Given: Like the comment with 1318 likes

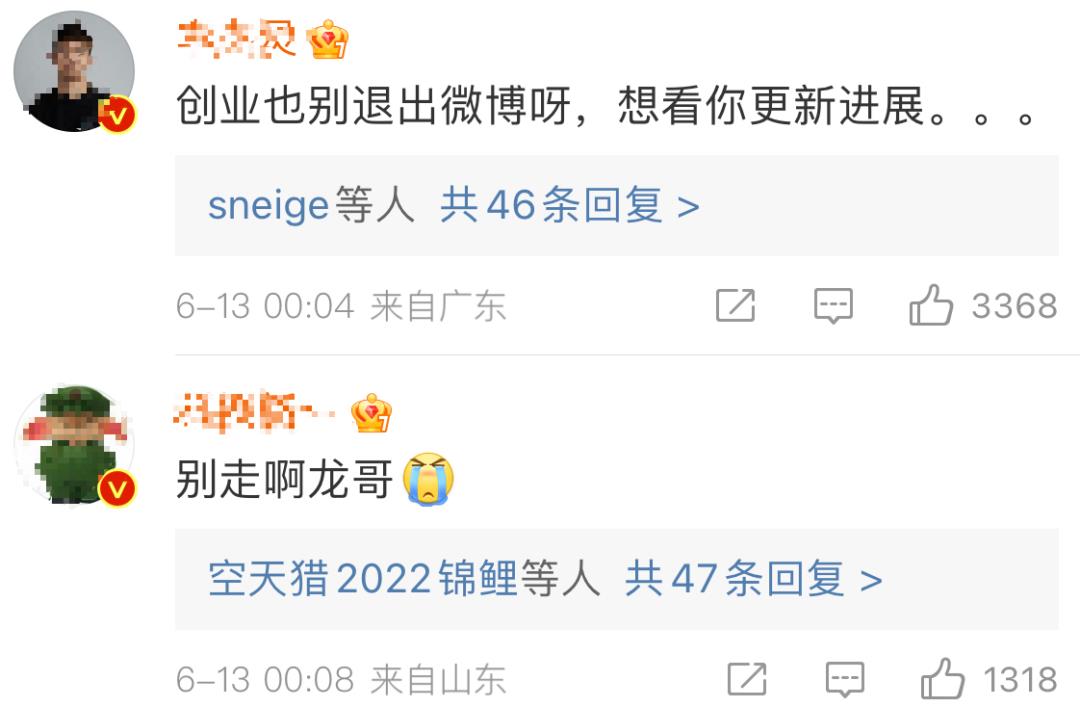Looking at the screenshot, I should click(942, 679).
